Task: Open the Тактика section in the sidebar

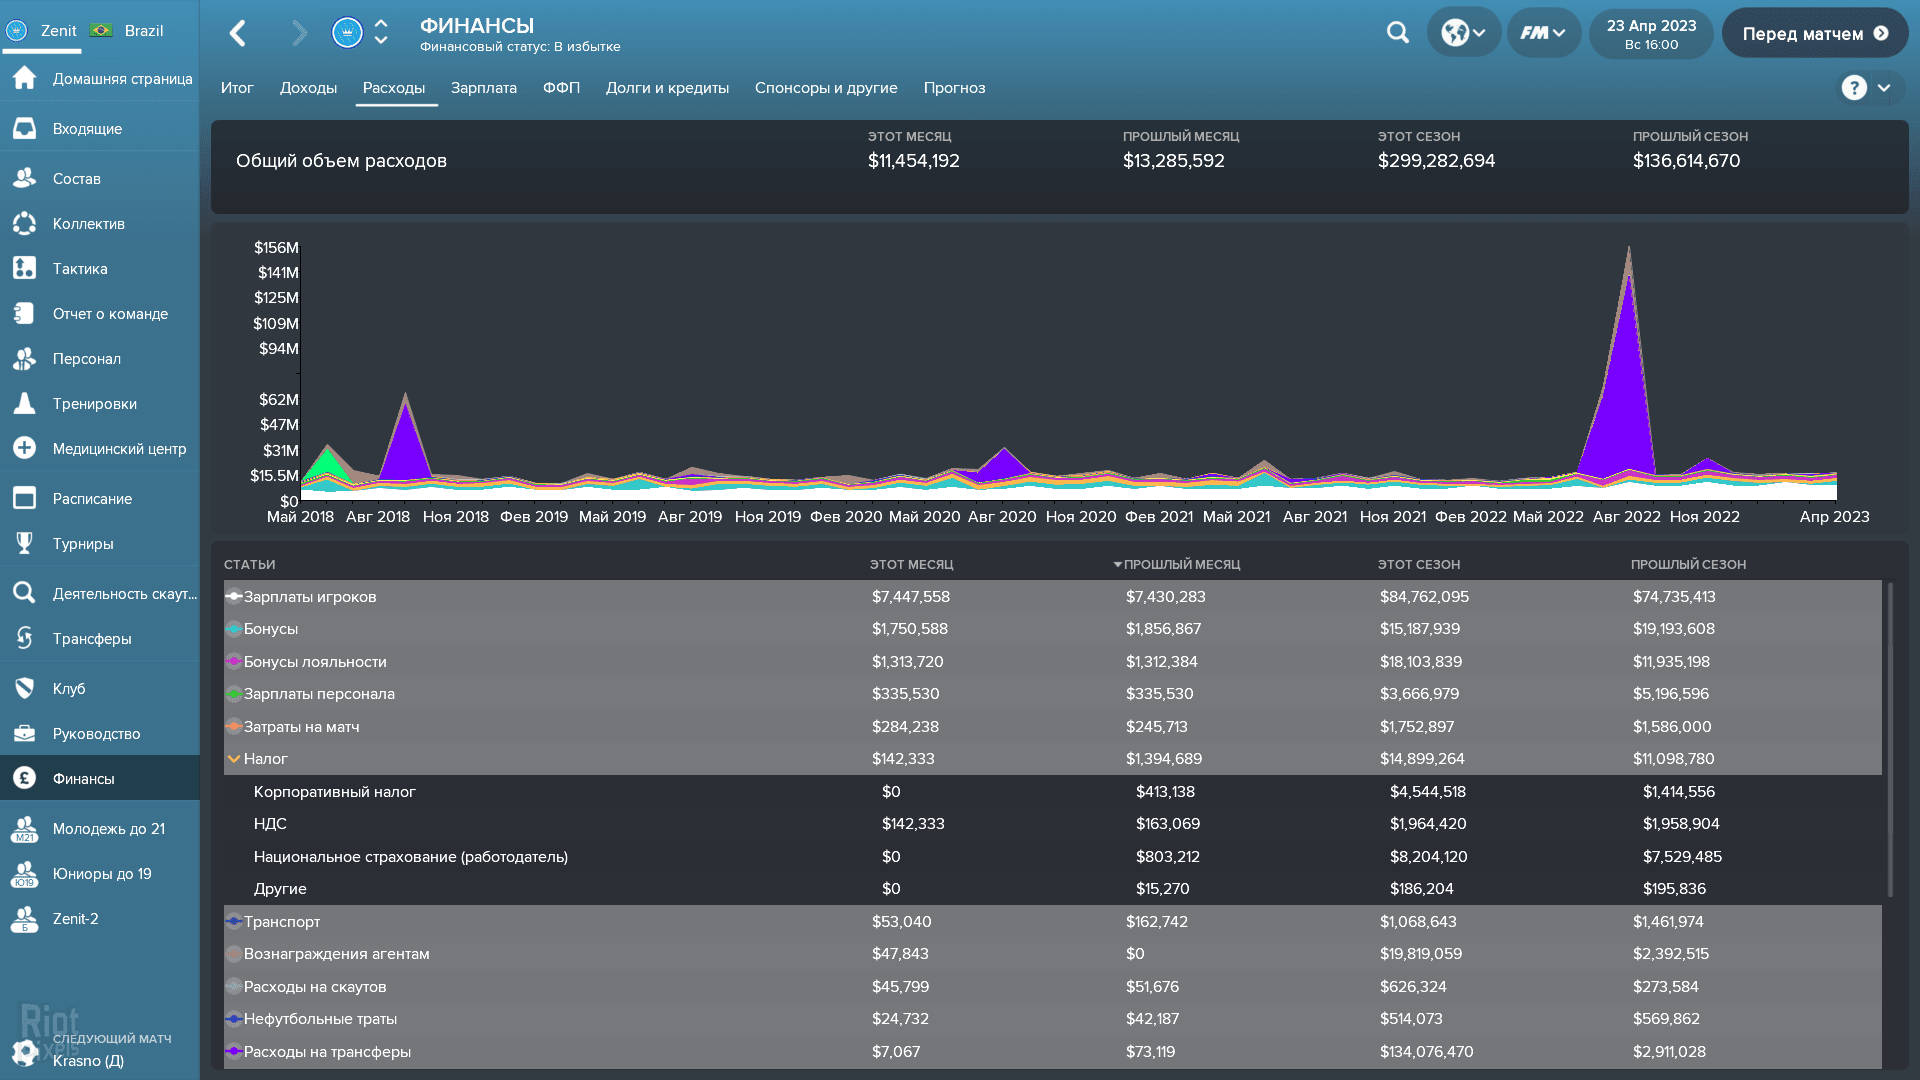Action: [x=79, y=268]
